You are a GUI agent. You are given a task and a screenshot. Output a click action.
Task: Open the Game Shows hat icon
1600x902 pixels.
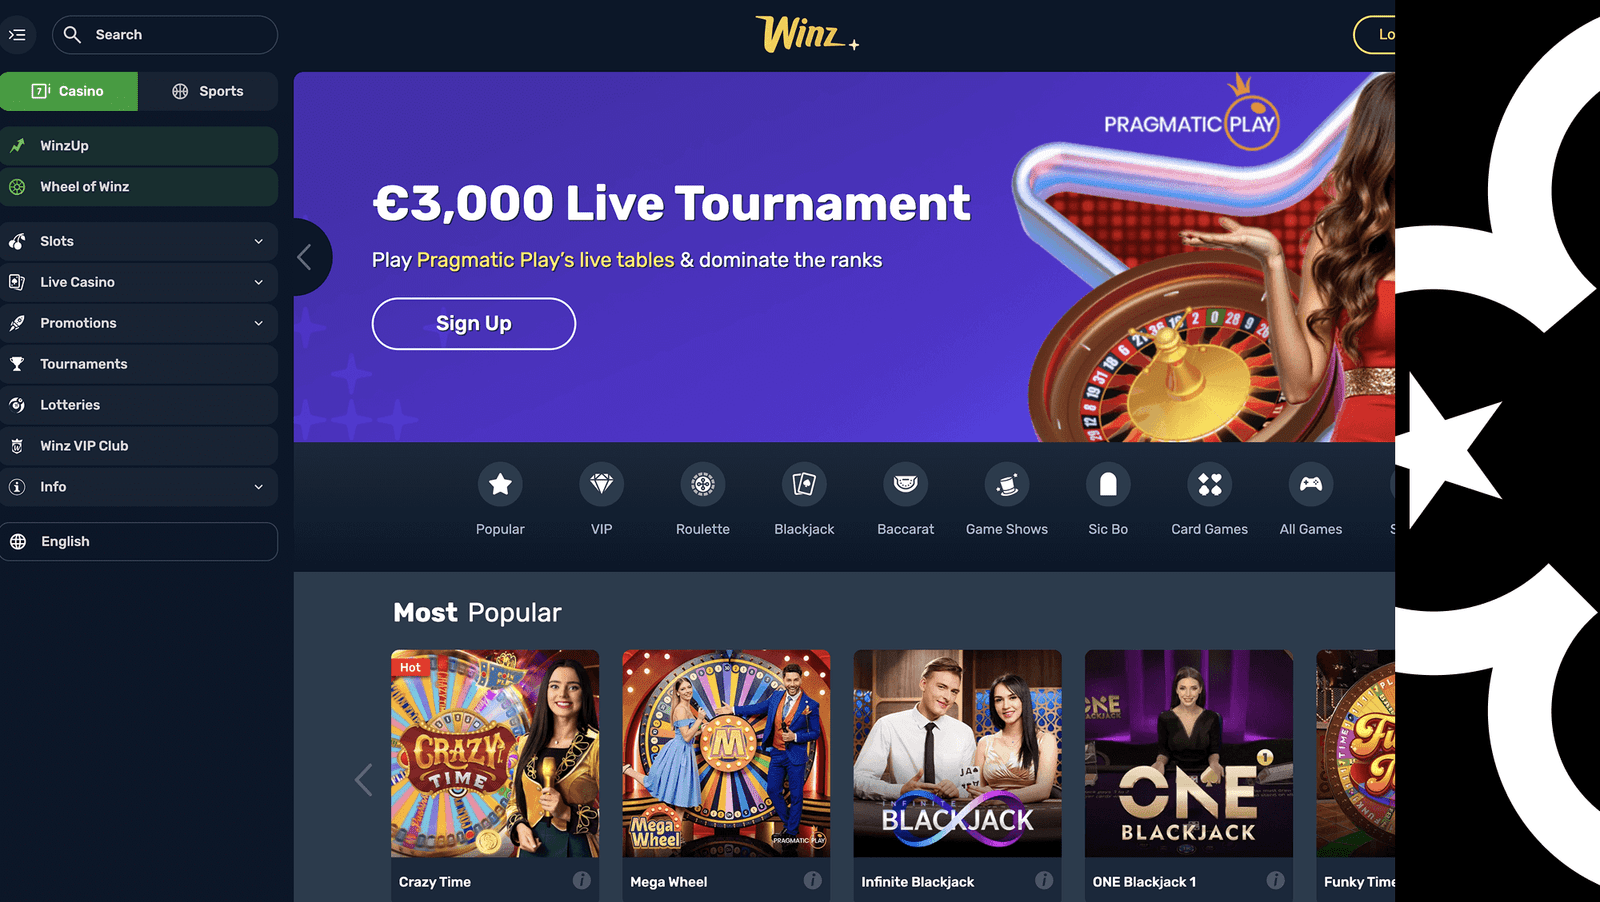[x=1007, y=485]
